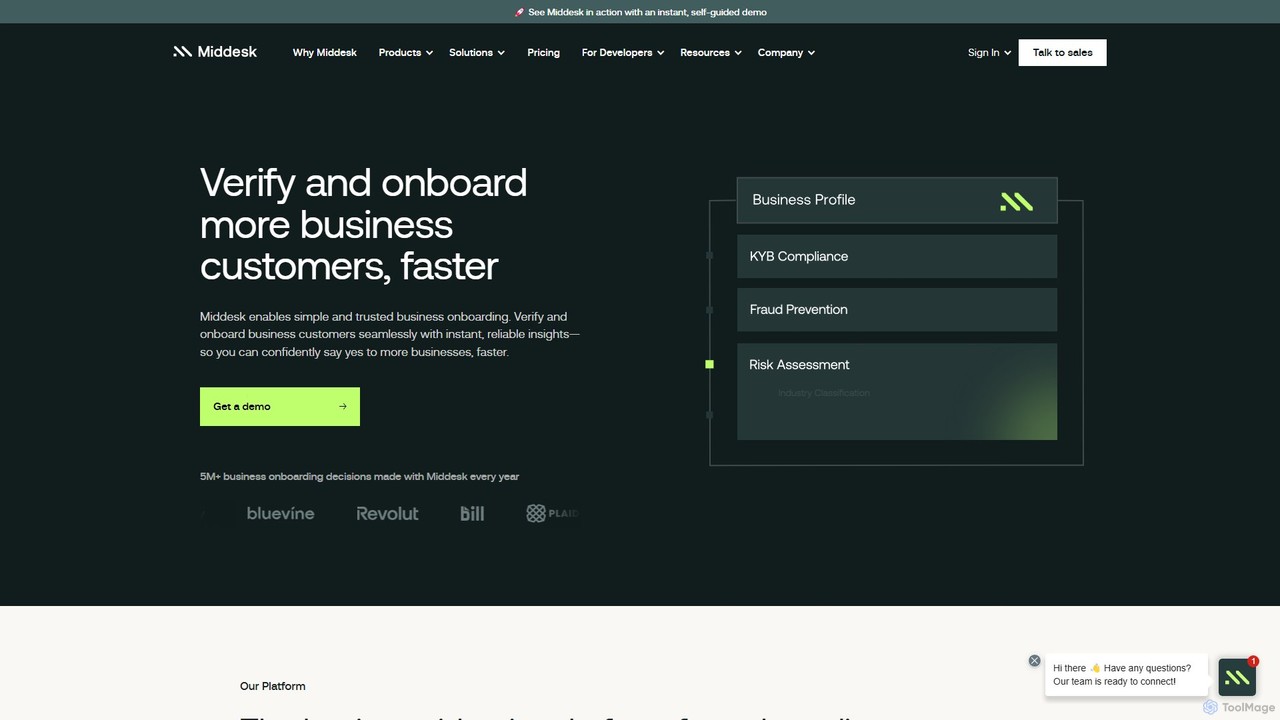The height and width of the screenshot is (720, 1280).
Task: Open the Solutions dropdown
Action: point(476,52)
